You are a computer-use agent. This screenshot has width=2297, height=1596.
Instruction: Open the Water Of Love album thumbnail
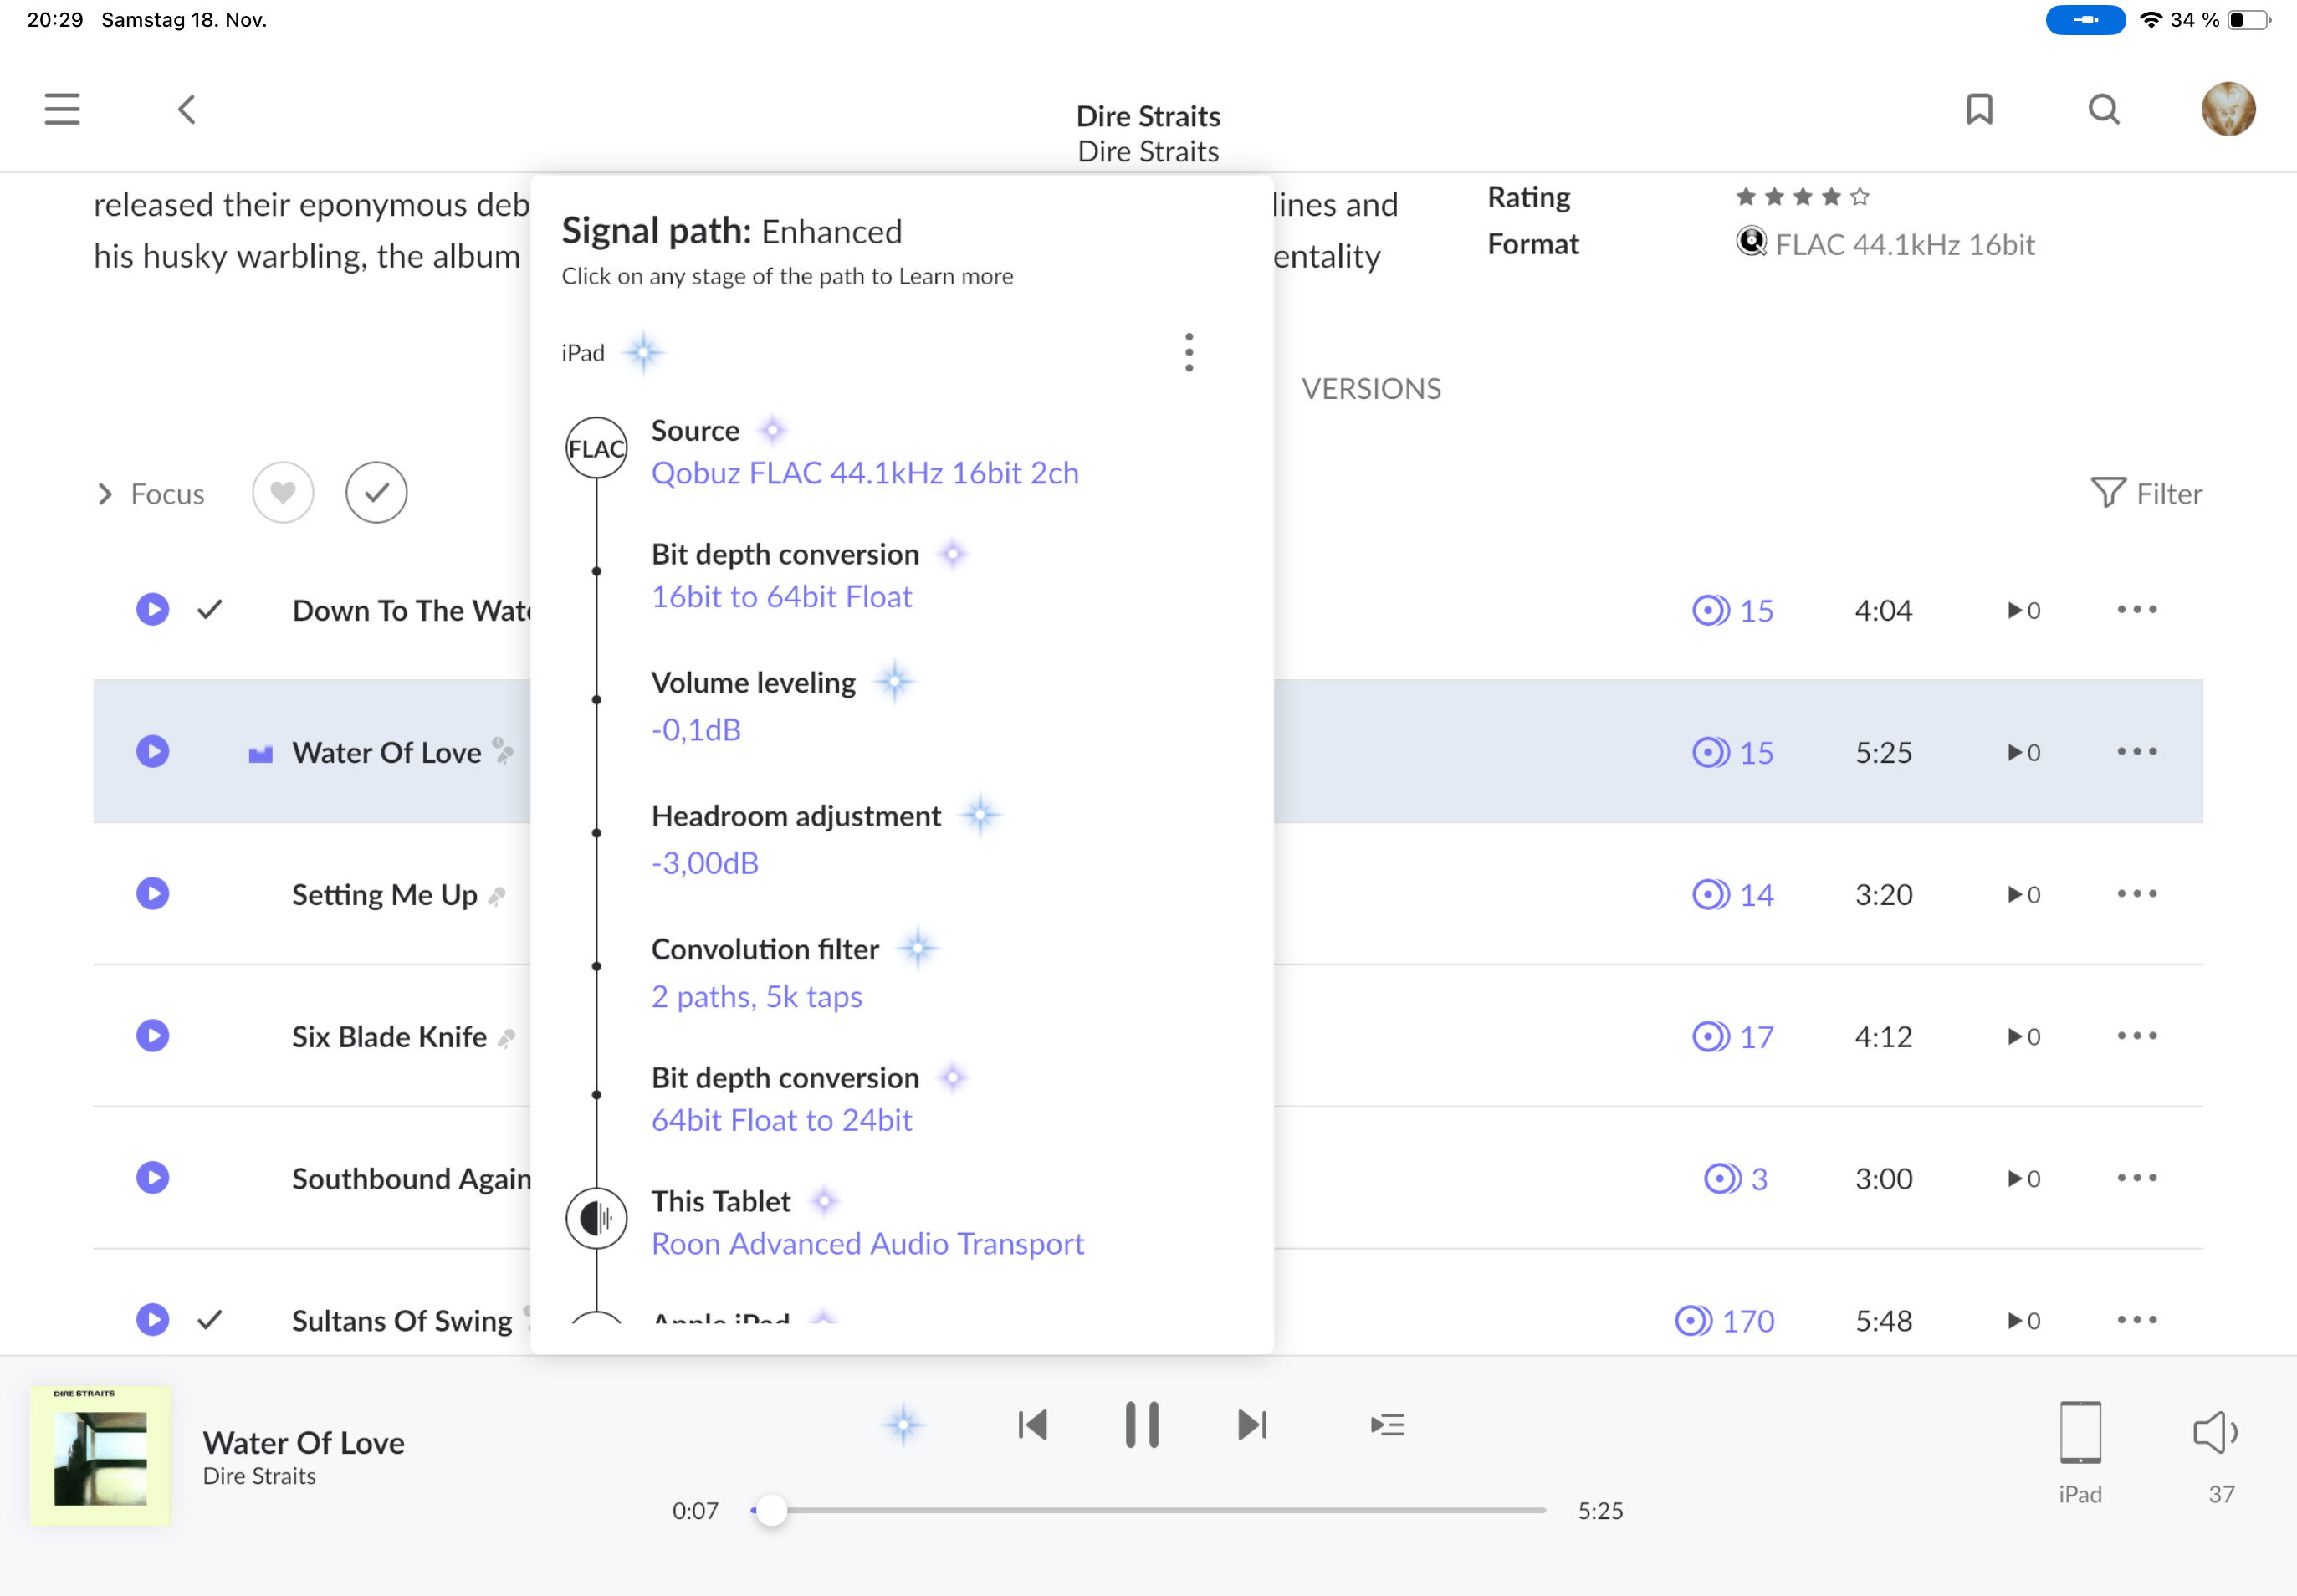[x=100, y=1455]
